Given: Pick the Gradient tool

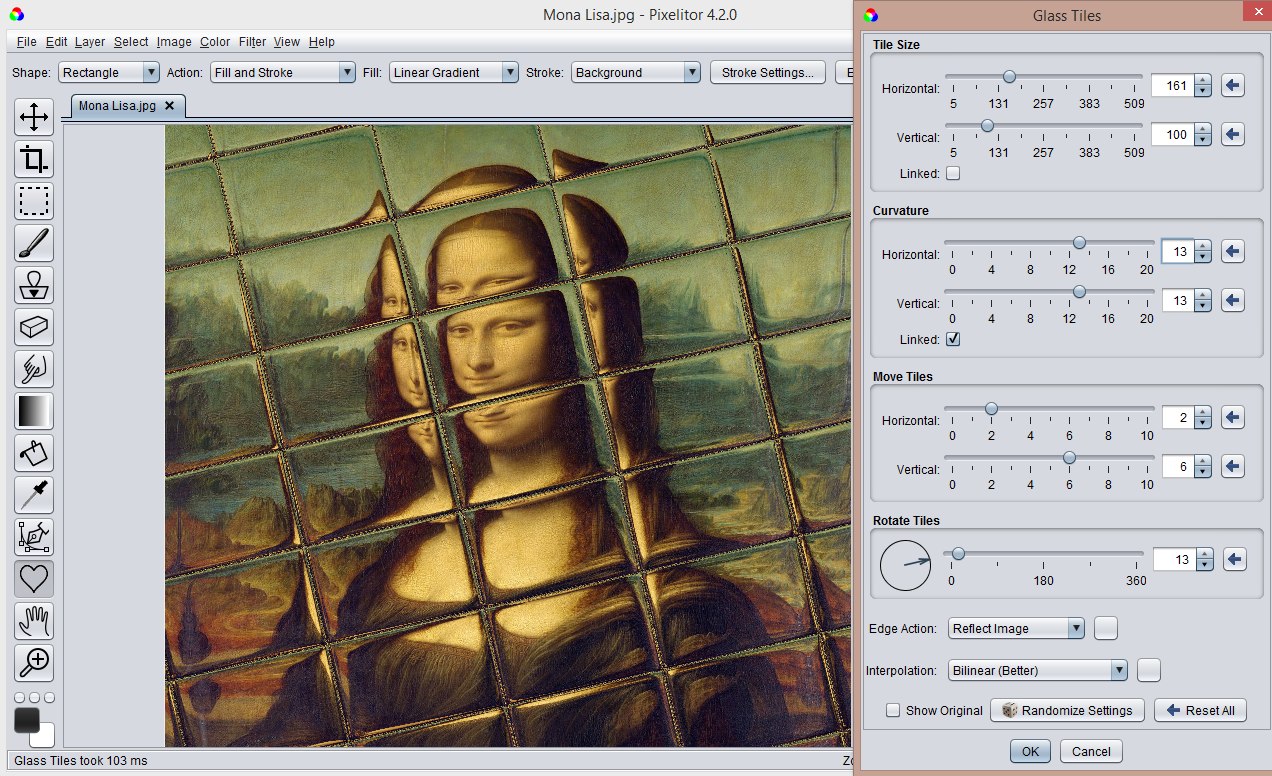Looking at the screenshot, I should [x=33, y=411].
